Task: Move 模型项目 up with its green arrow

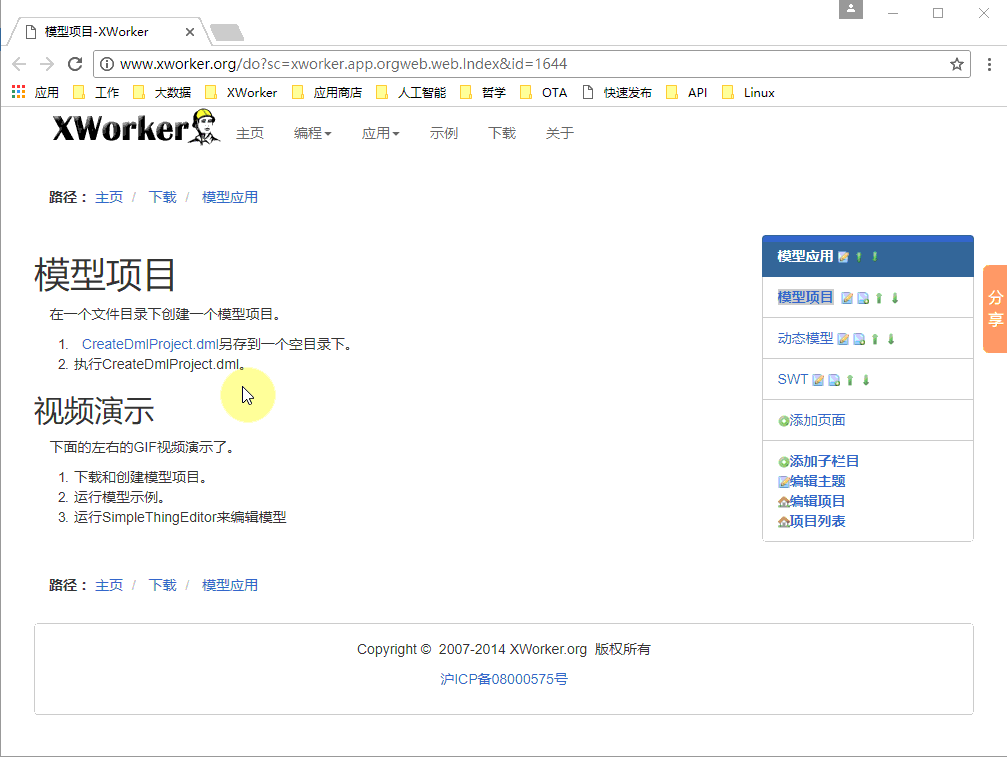Action: click(x=879, y=298)
